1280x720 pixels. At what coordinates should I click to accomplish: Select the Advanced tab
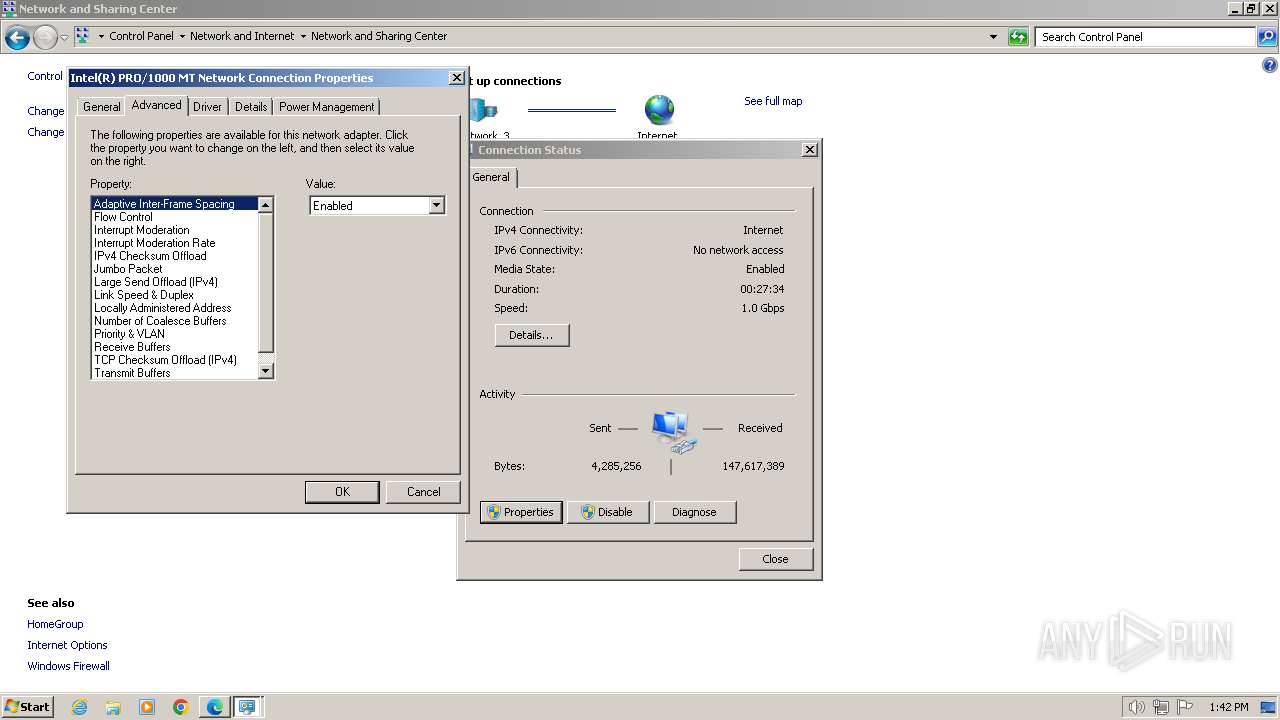[156, 105]
